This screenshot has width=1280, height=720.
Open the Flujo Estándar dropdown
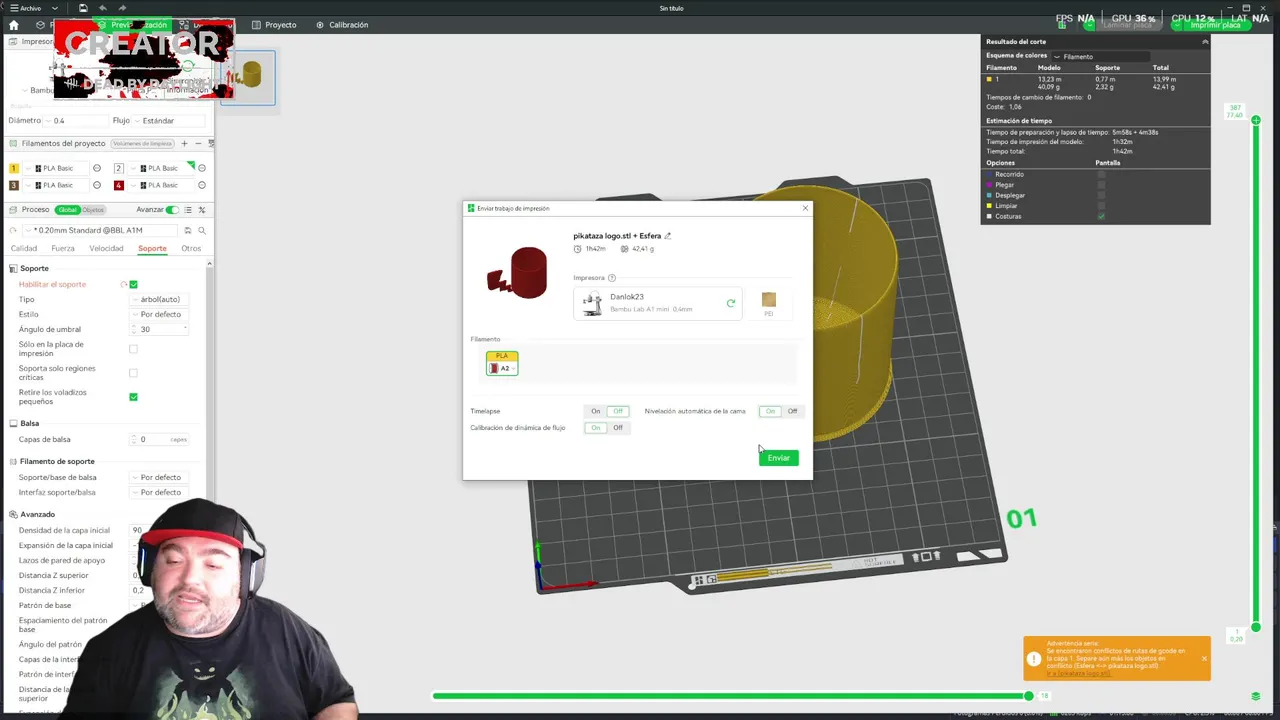[170, 120]
